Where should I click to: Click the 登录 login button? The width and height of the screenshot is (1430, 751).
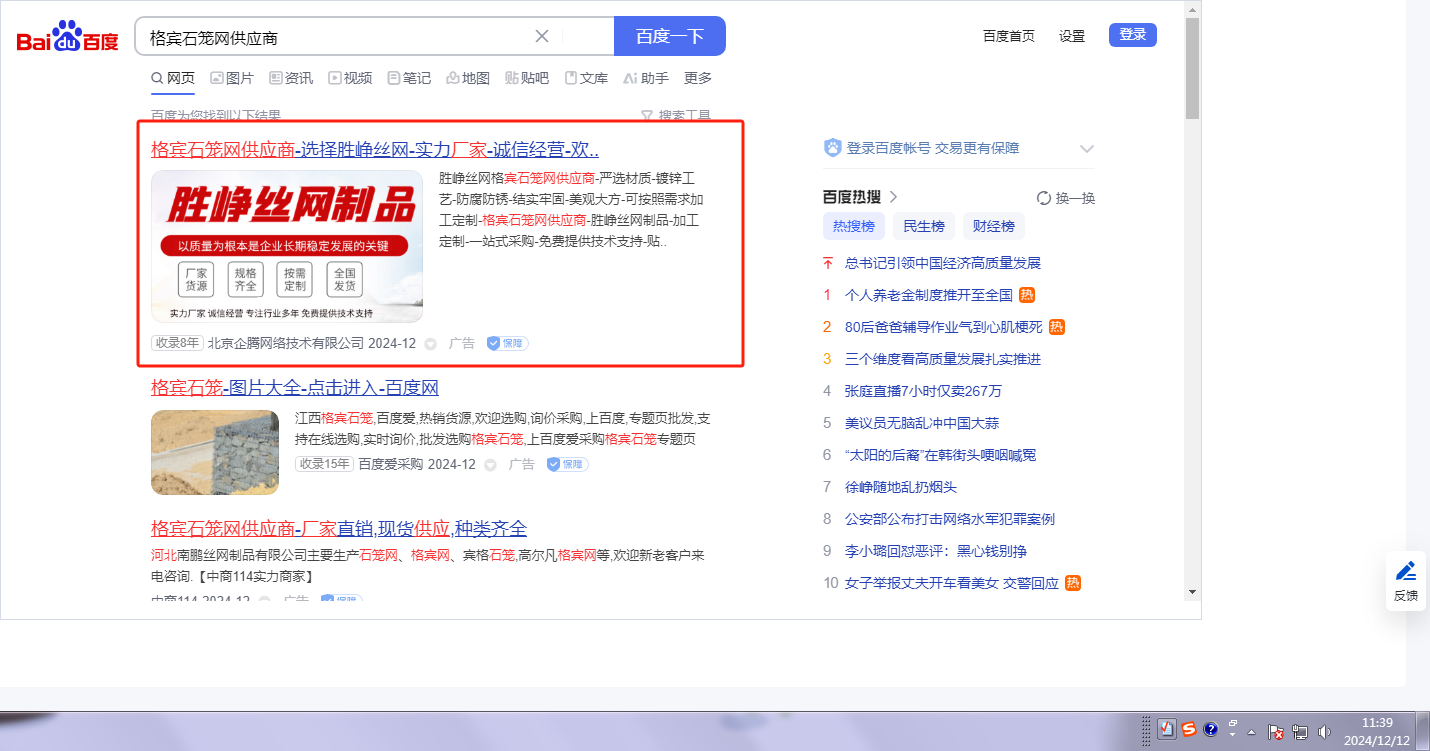tap(1132, 35)
